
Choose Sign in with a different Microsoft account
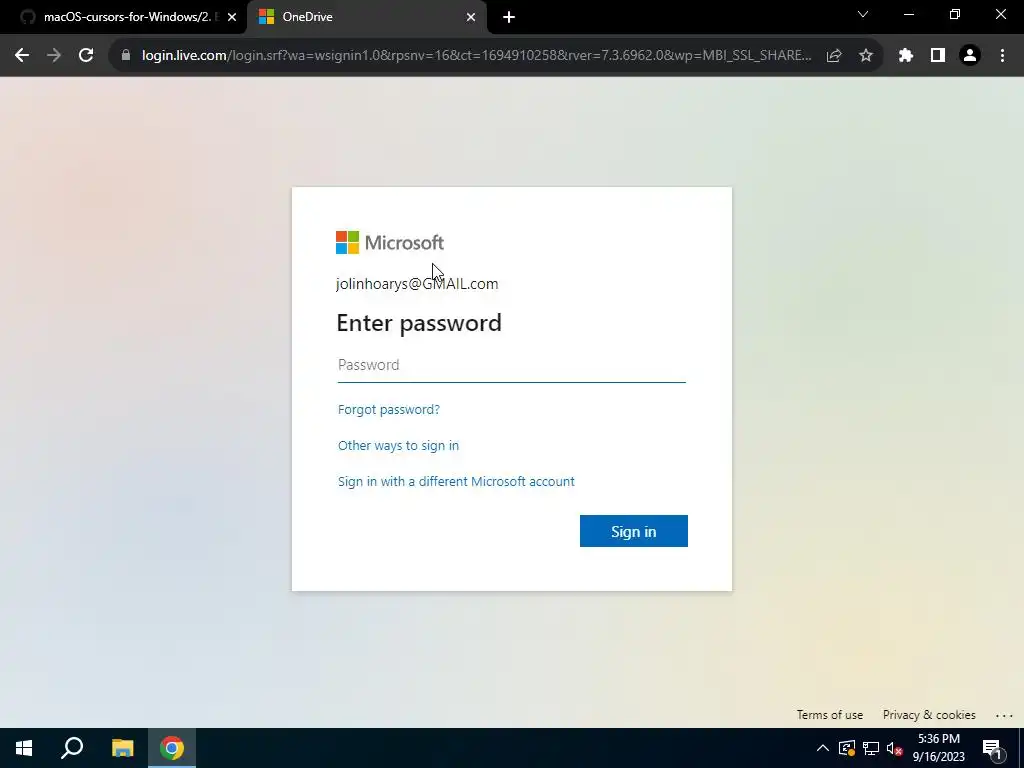tap(456, 481)
